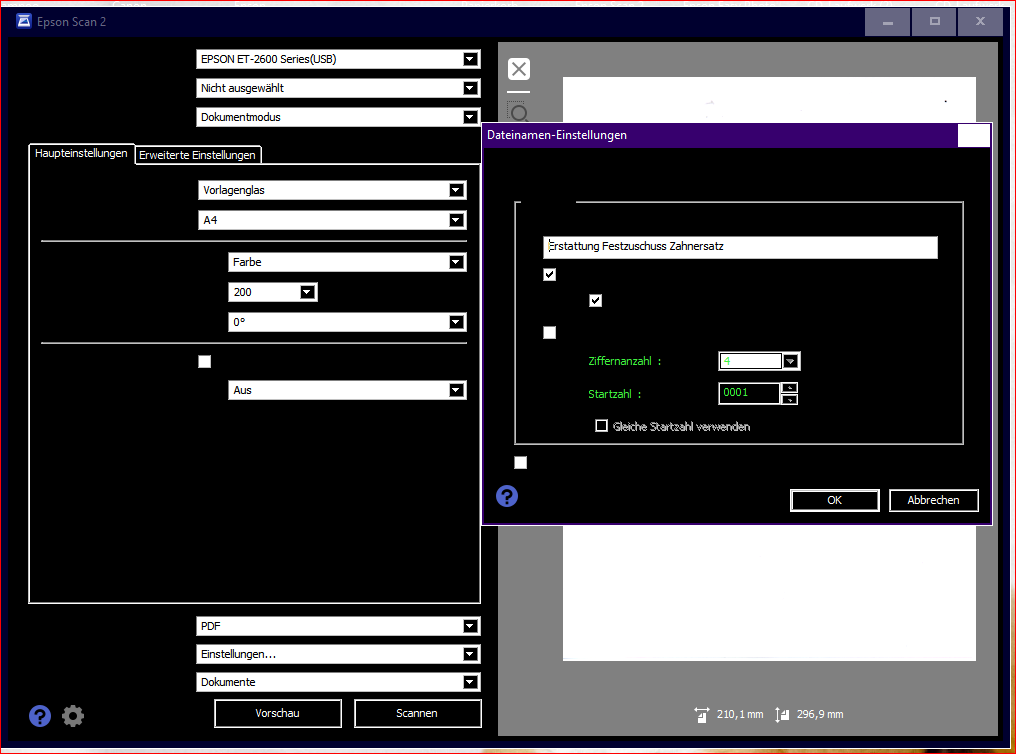Click the OK button in the dialog
This screenshot has height=754, width=1016.
tap(835, 500)
